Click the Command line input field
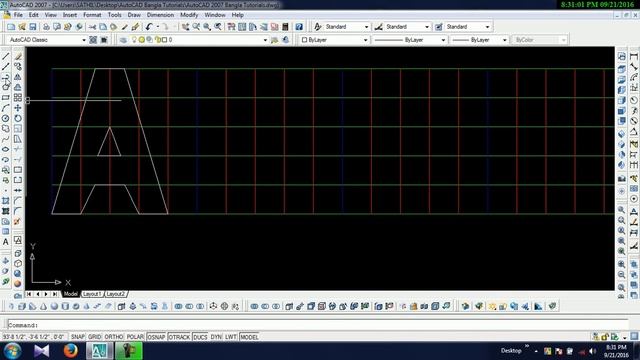The height and width of the screenshot is (360, 640). 318,325
